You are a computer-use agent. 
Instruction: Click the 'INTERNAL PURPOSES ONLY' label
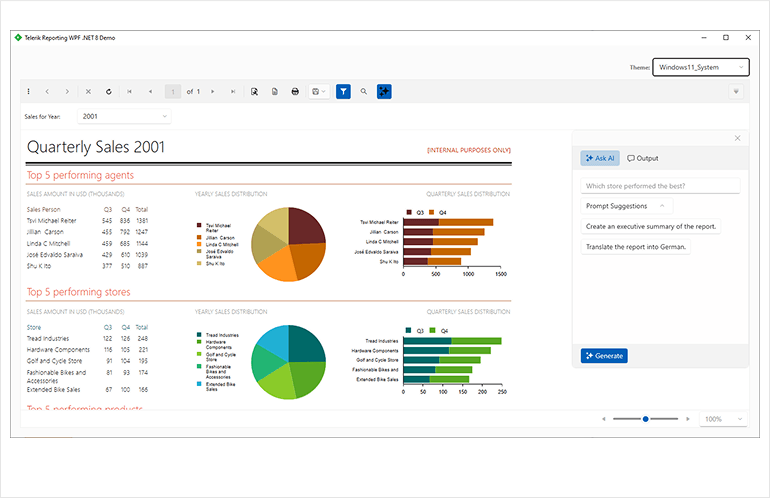click(x=469, y=150)
